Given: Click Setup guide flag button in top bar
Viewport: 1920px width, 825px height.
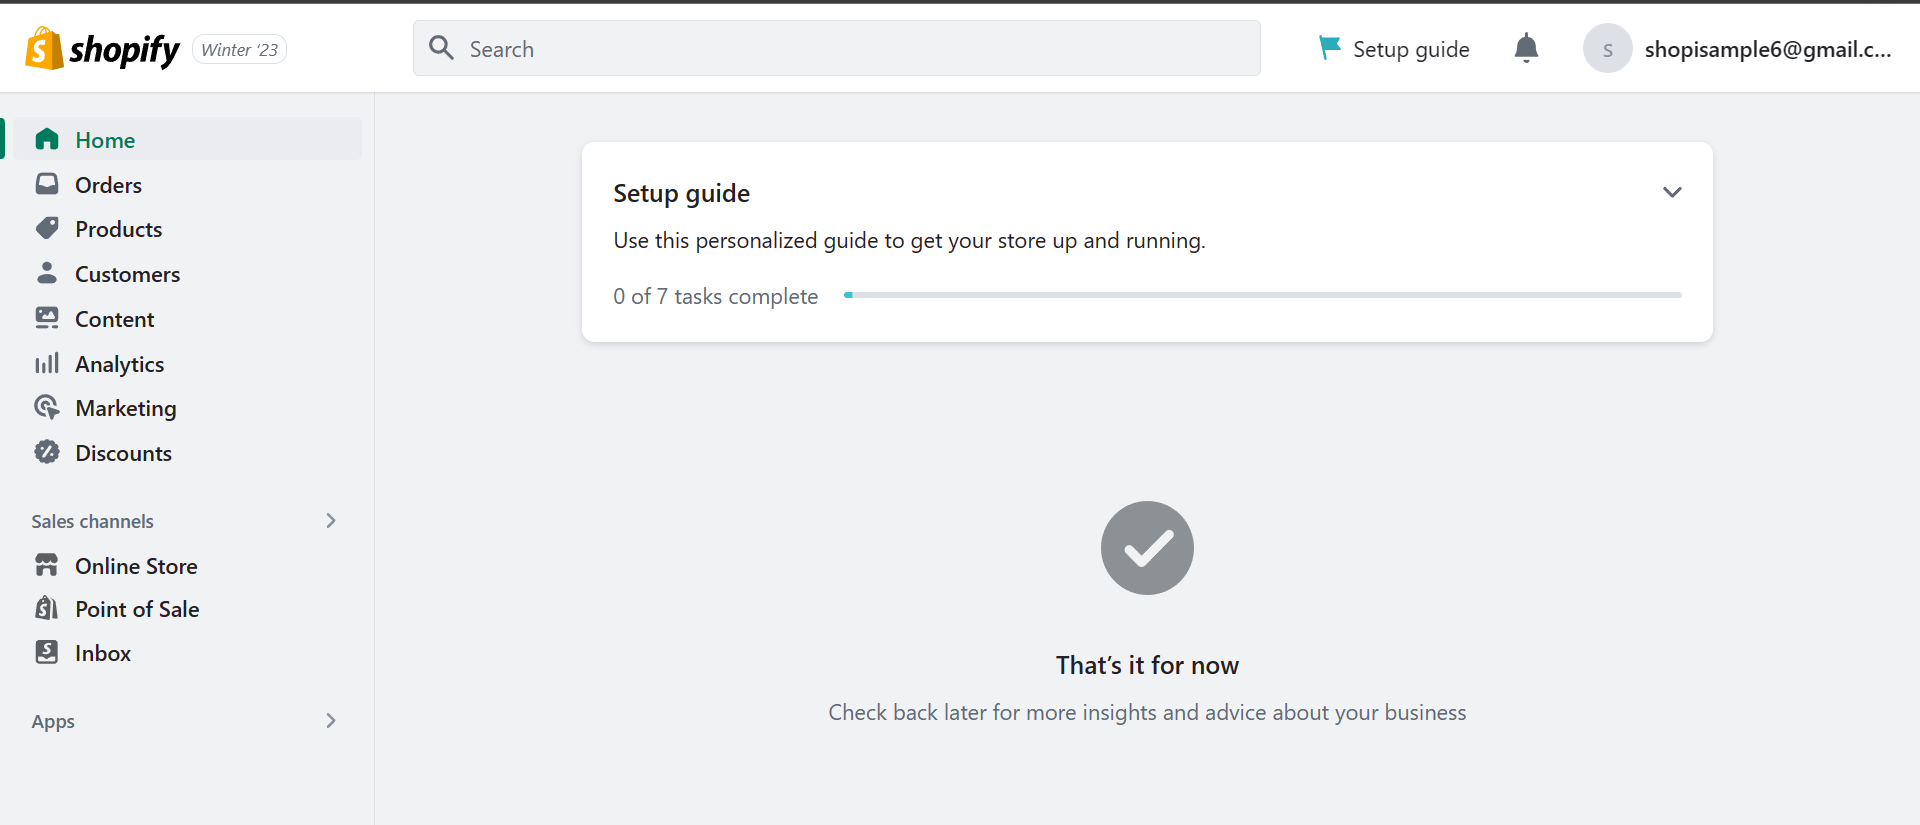Looking at the screenshot, I should coord(1394,49).
